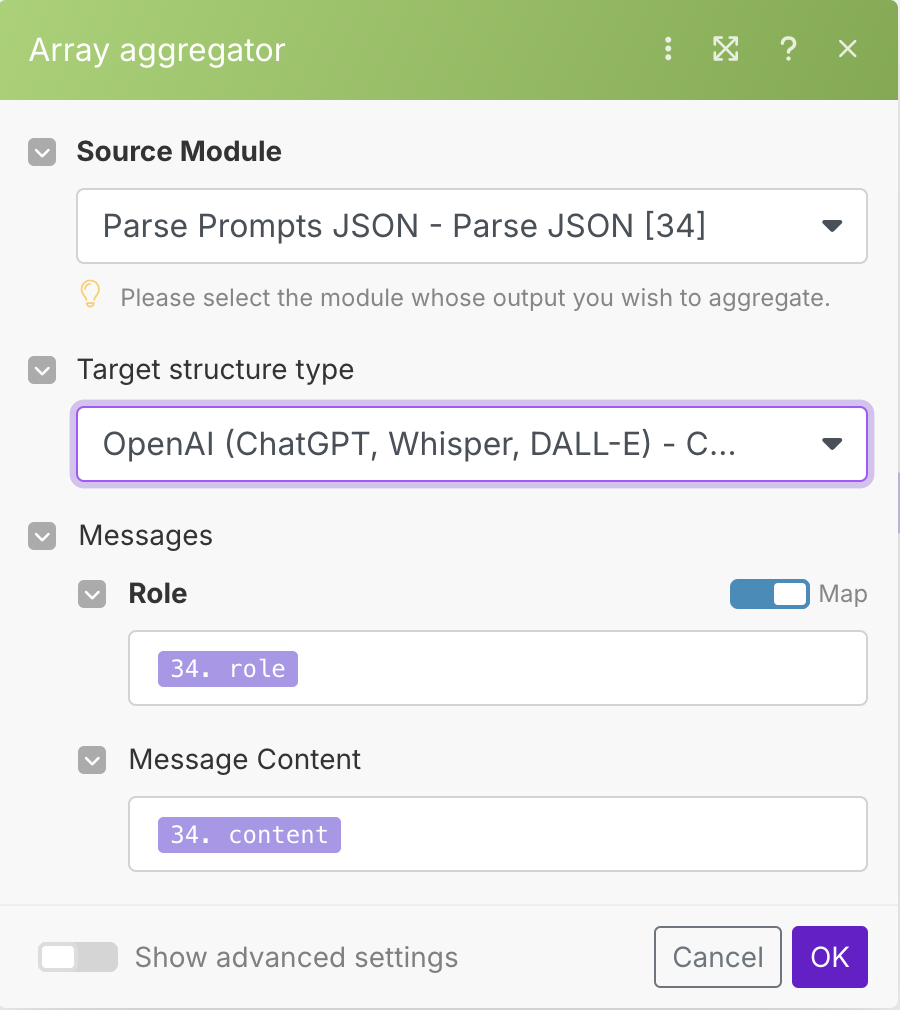Screen dimensions: 900x1010
Task: Click the '34. role' mapped tag
Action: (x=228, y=669)
